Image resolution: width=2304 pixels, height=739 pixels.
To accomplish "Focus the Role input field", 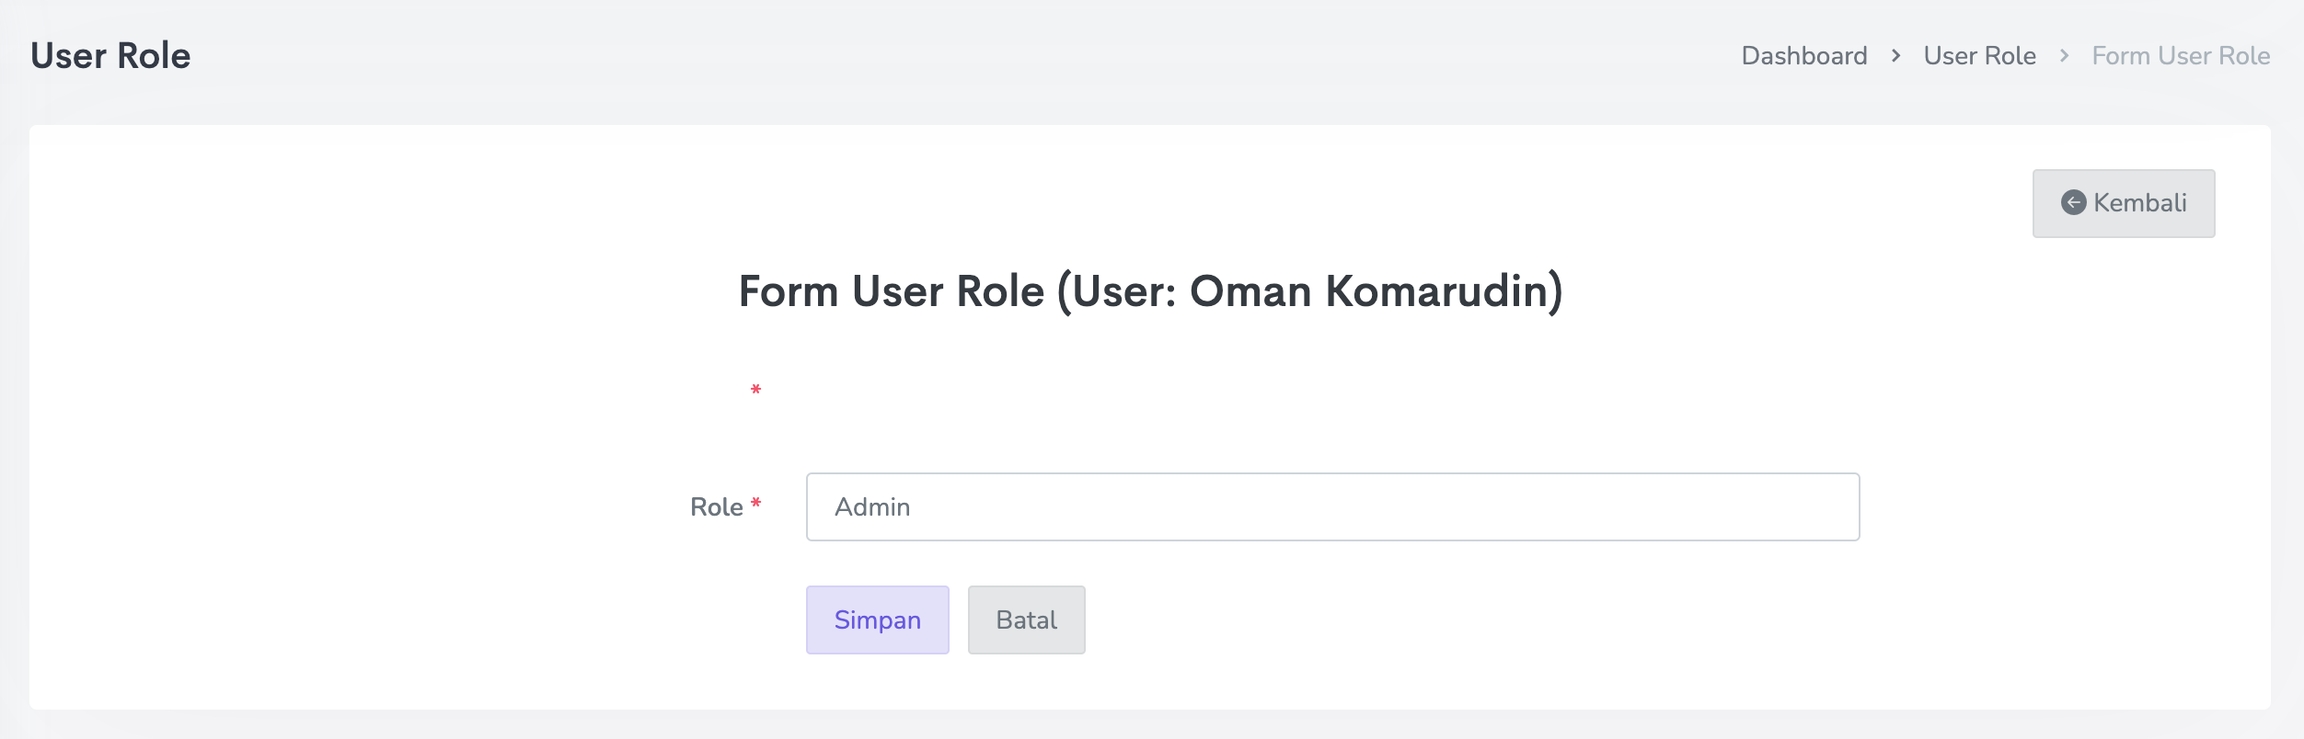I will point(1332,507).
